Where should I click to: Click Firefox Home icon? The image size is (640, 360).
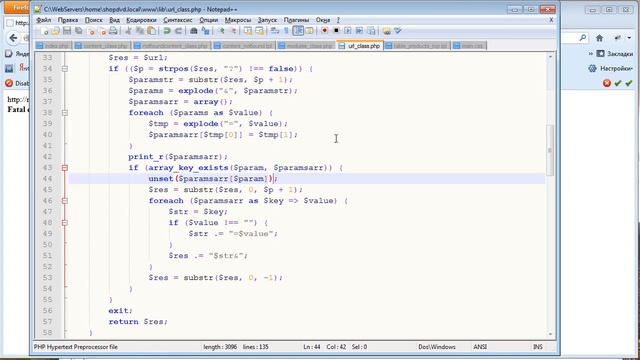pyautogui.click(x=599, y=38)
